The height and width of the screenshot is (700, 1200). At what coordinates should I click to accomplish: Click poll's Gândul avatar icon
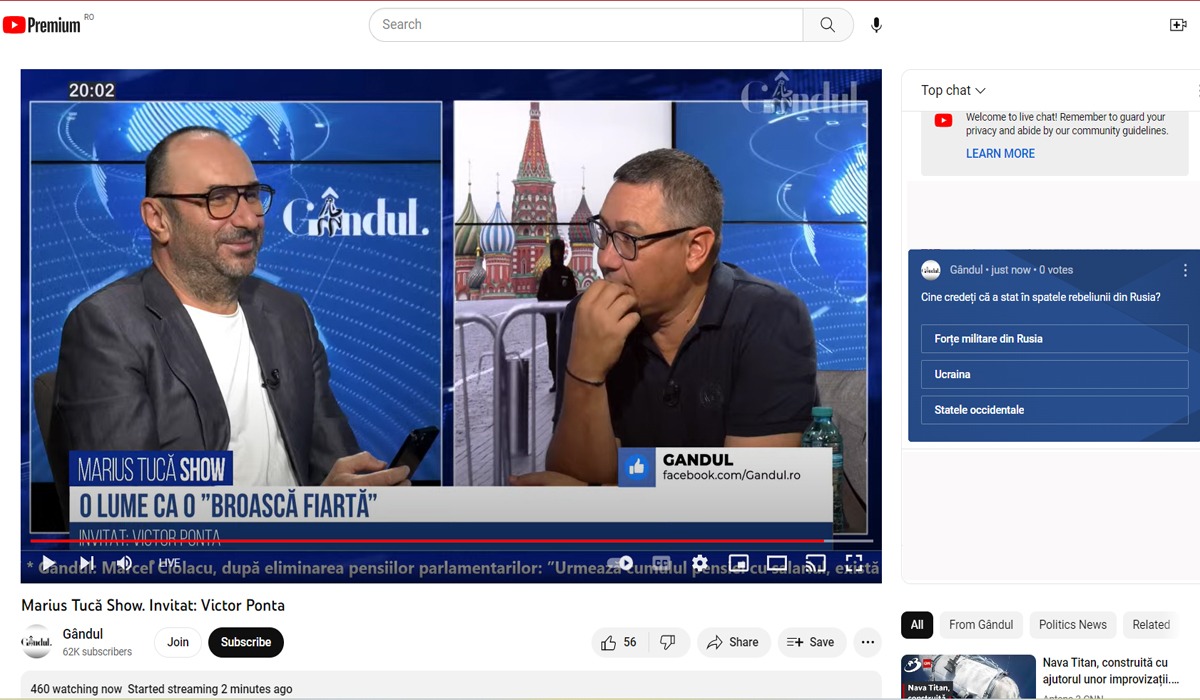tap(931, 270)
